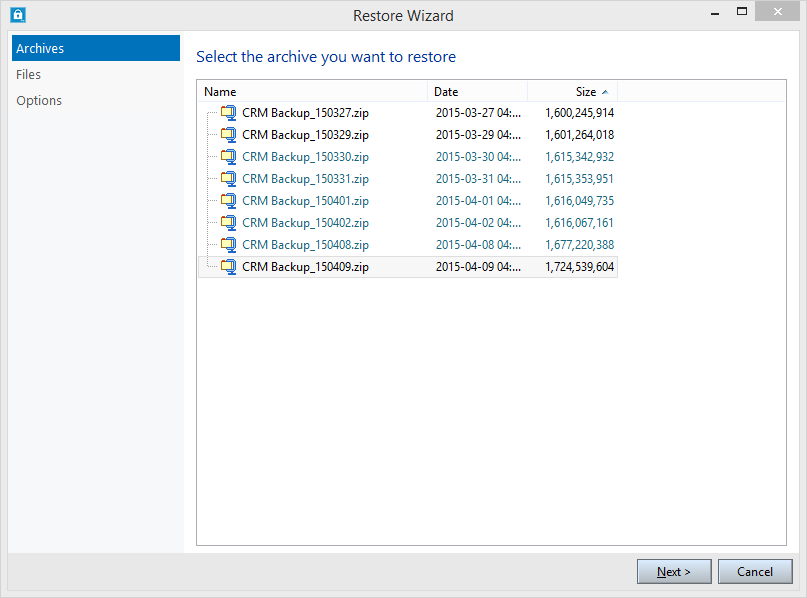This screenshot has width=807, height=598.
Task: Click the archive icon for CRM Backup_150408.zip
Action: (x=229, y=245)
